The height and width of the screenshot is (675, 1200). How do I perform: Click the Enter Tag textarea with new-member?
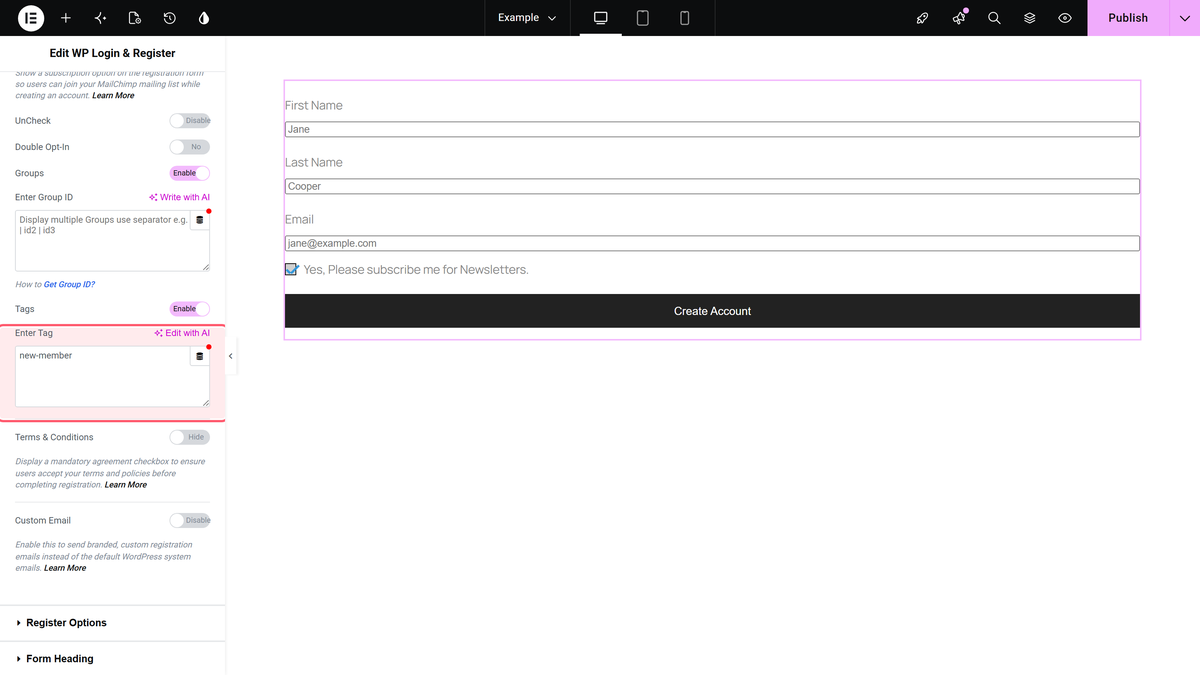(x=112, y=376)
